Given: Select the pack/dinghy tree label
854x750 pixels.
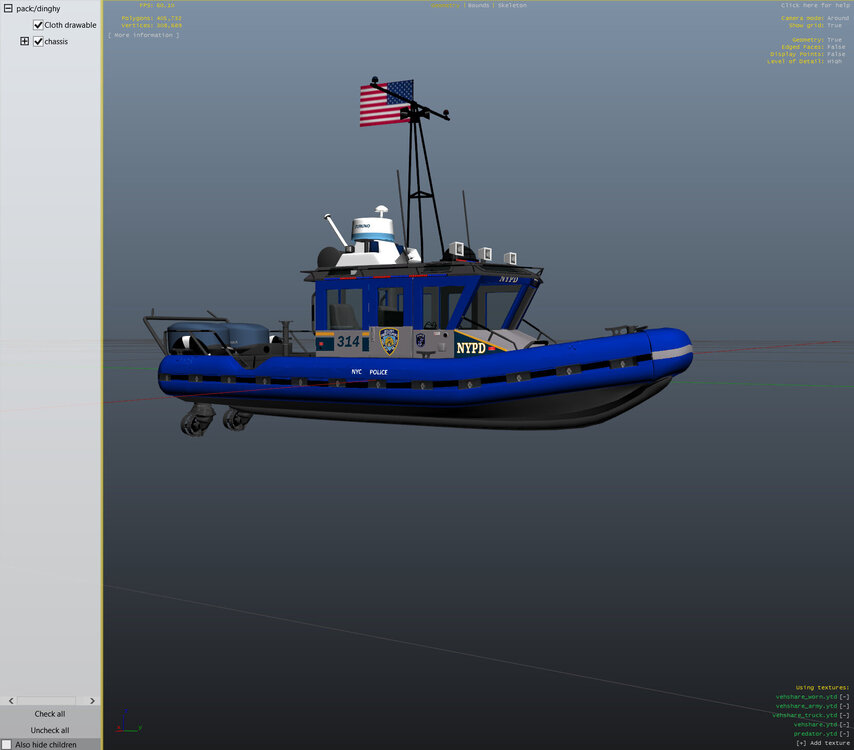Looking at the screenshot, I should 38,9.
